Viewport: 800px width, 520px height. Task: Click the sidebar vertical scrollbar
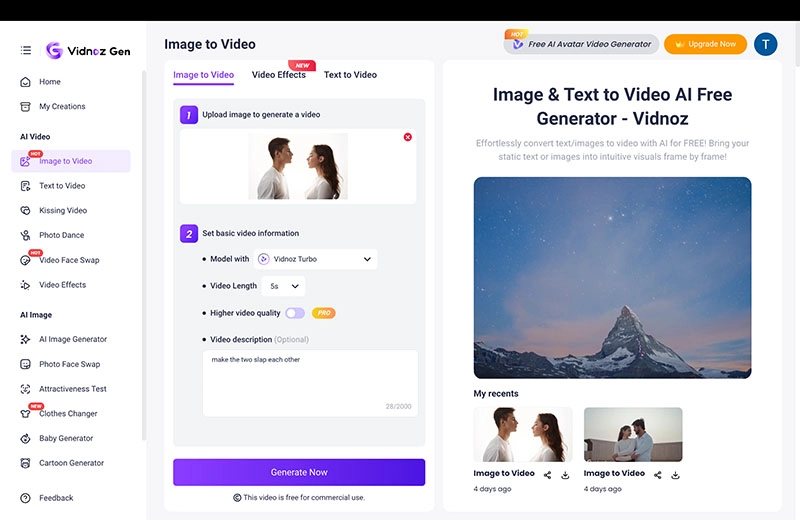(x=144, y=255)
